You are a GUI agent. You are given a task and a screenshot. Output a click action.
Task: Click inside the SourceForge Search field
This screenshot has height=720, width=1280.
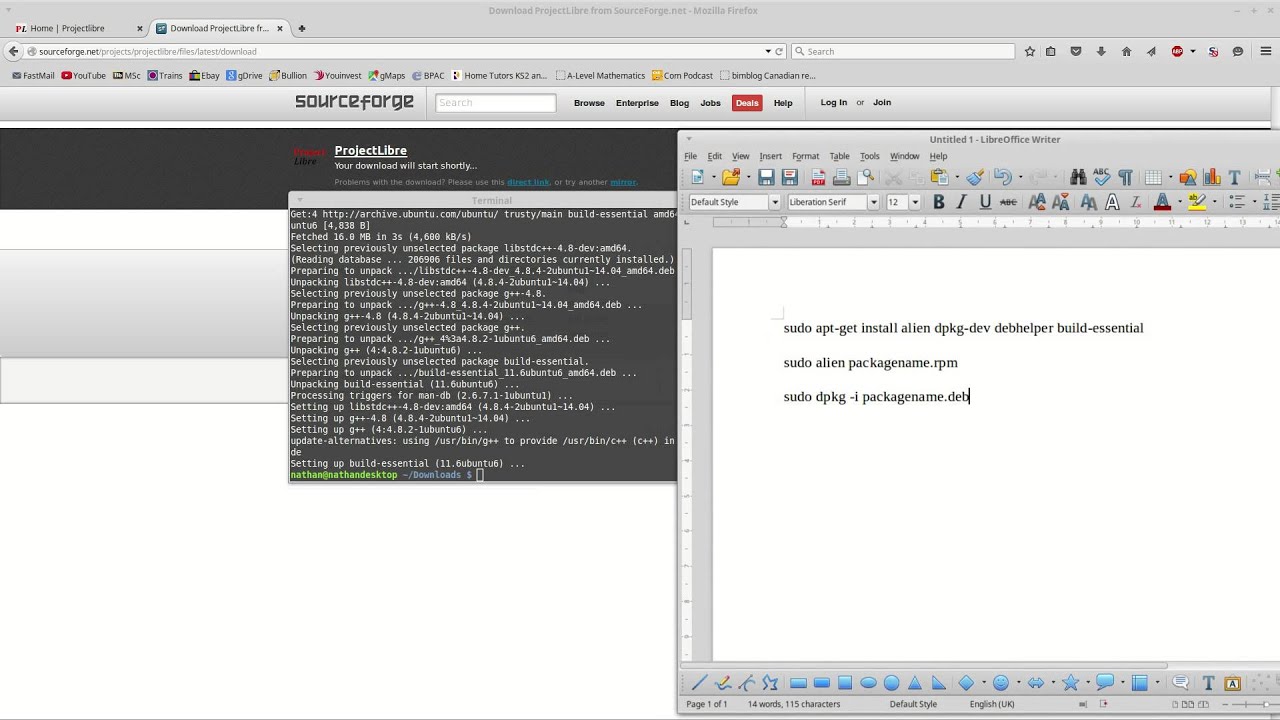(495, 102)
